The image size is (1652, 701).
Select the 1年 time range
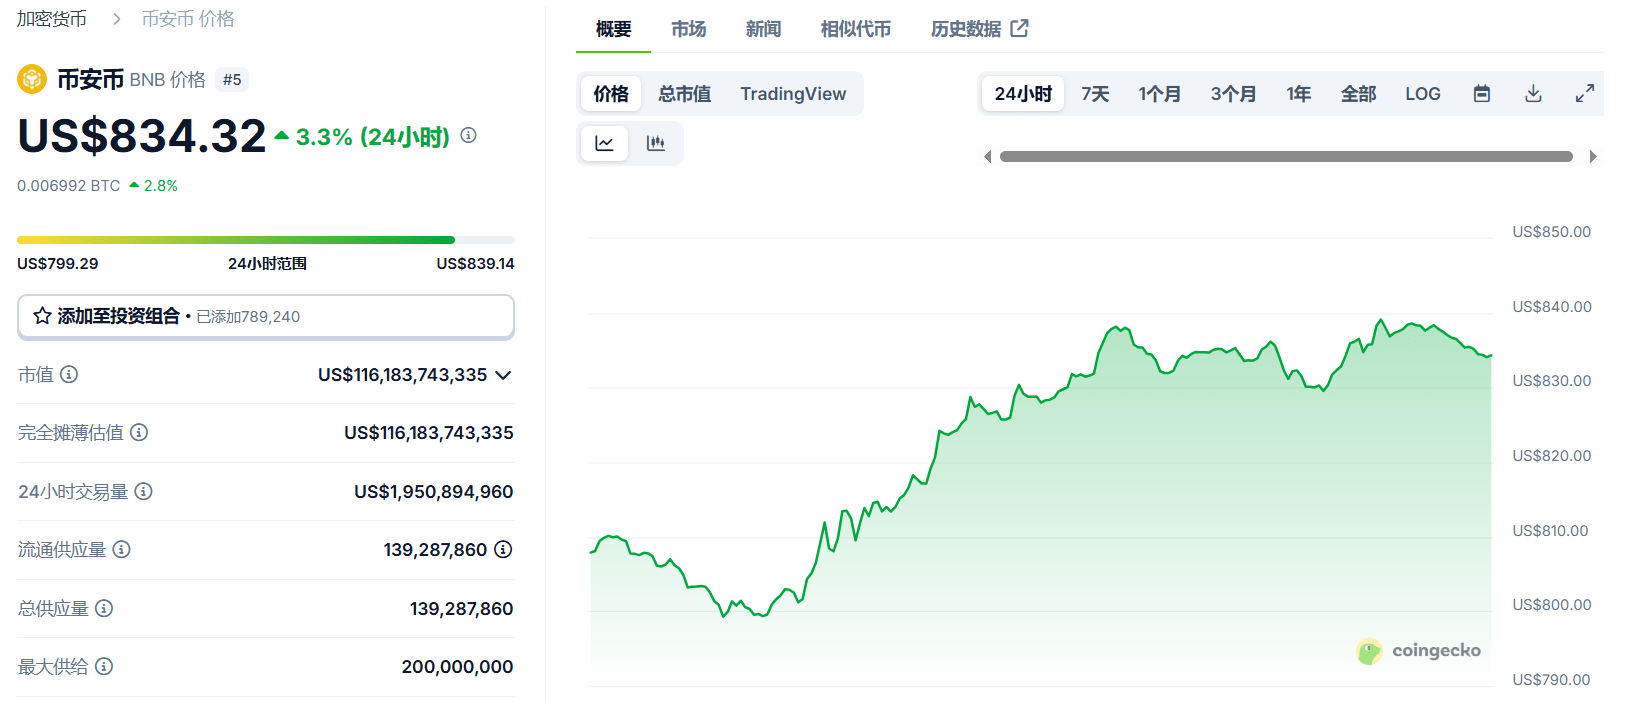1298,94
